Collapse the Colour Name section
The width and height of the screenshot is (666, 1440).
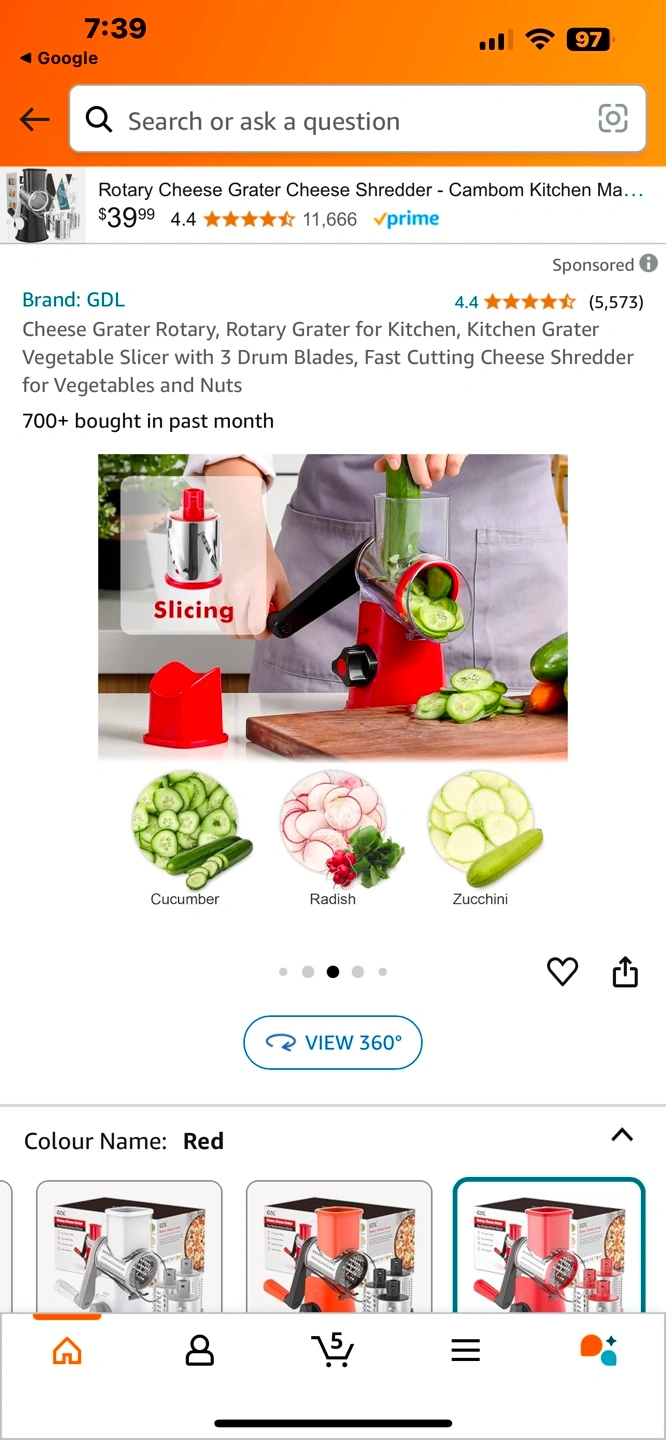[622, 1135]
